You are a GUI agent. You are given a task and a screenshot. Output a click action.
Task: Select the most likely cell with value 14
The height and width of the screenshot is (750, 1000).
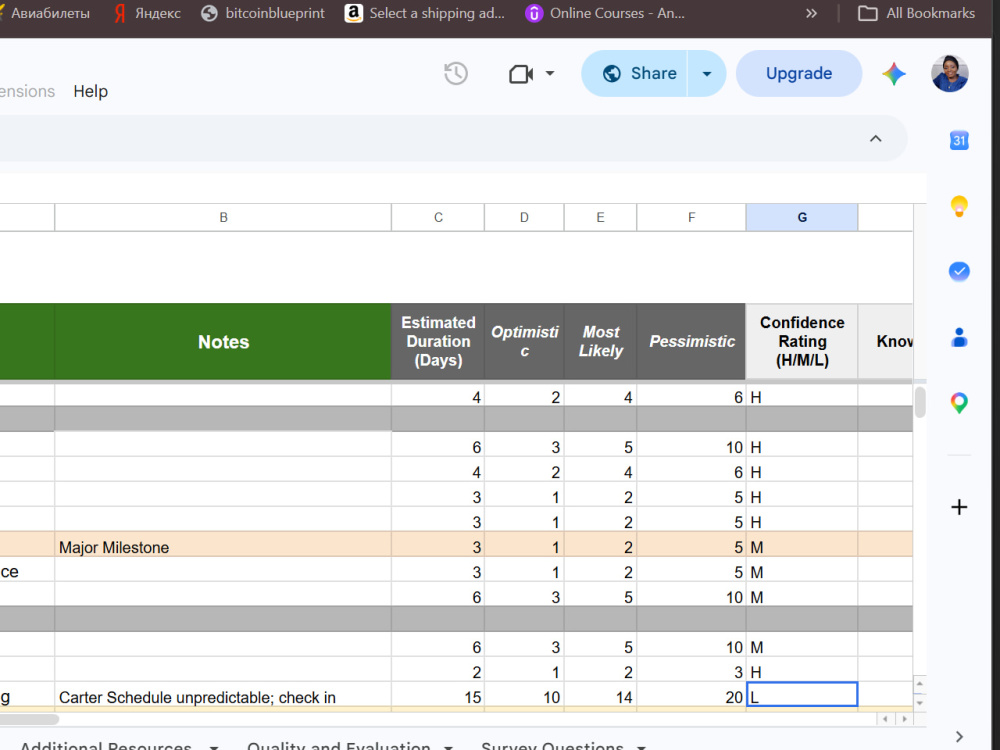pos(600,697)
